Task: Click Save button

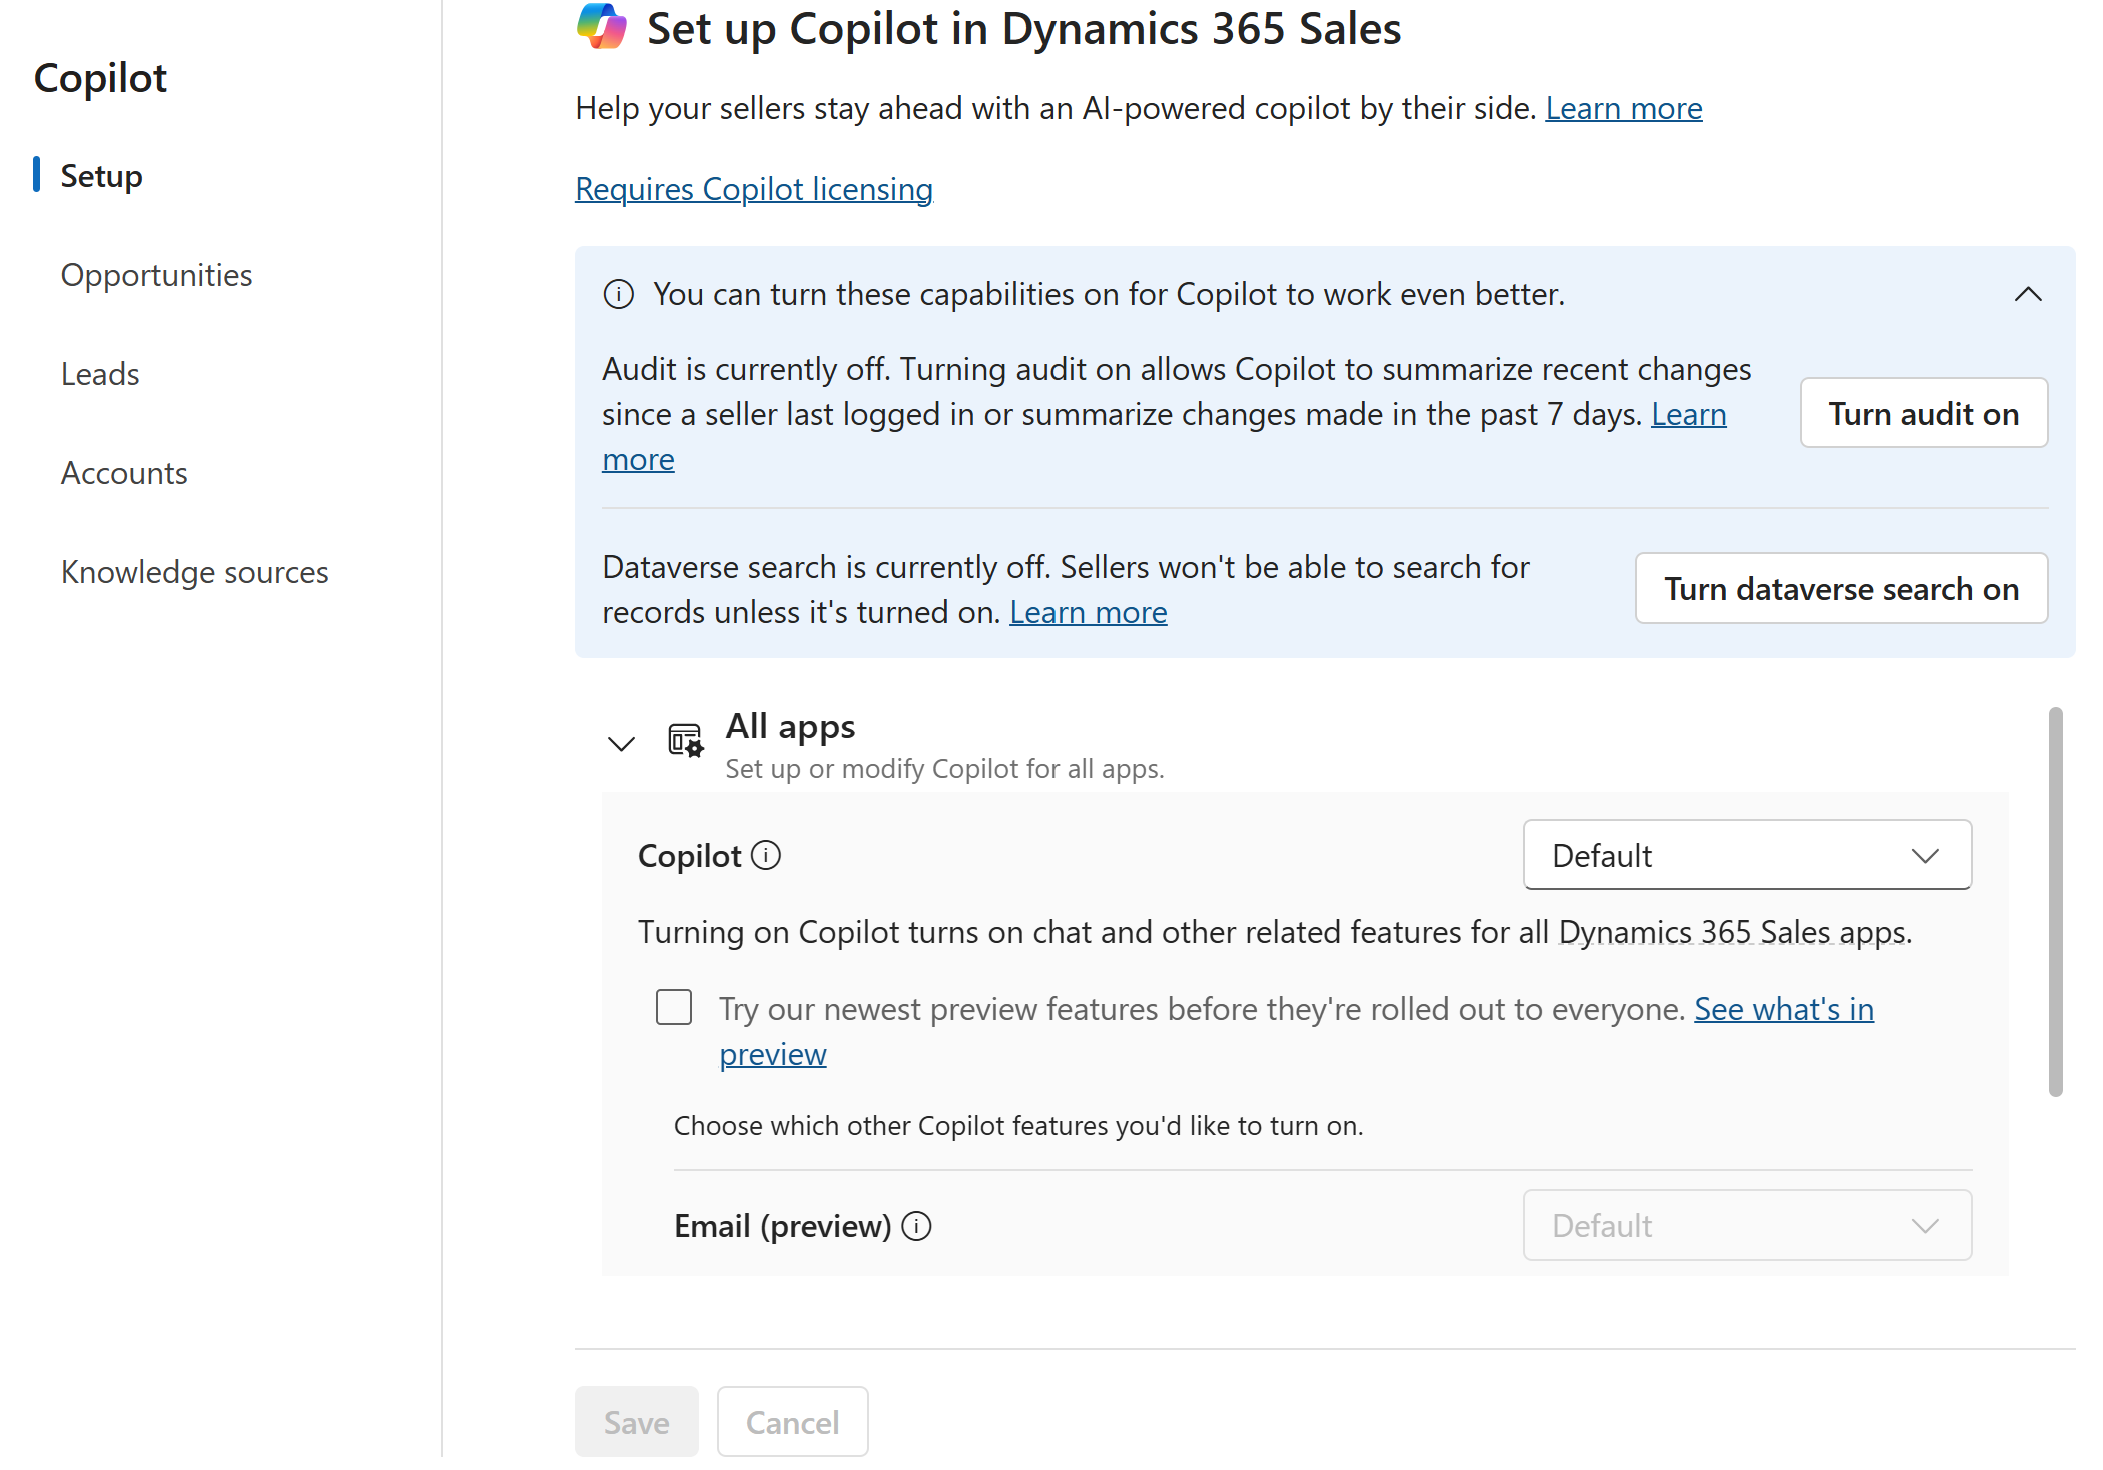Action: pyautogui.click(x=634, y=1422)
